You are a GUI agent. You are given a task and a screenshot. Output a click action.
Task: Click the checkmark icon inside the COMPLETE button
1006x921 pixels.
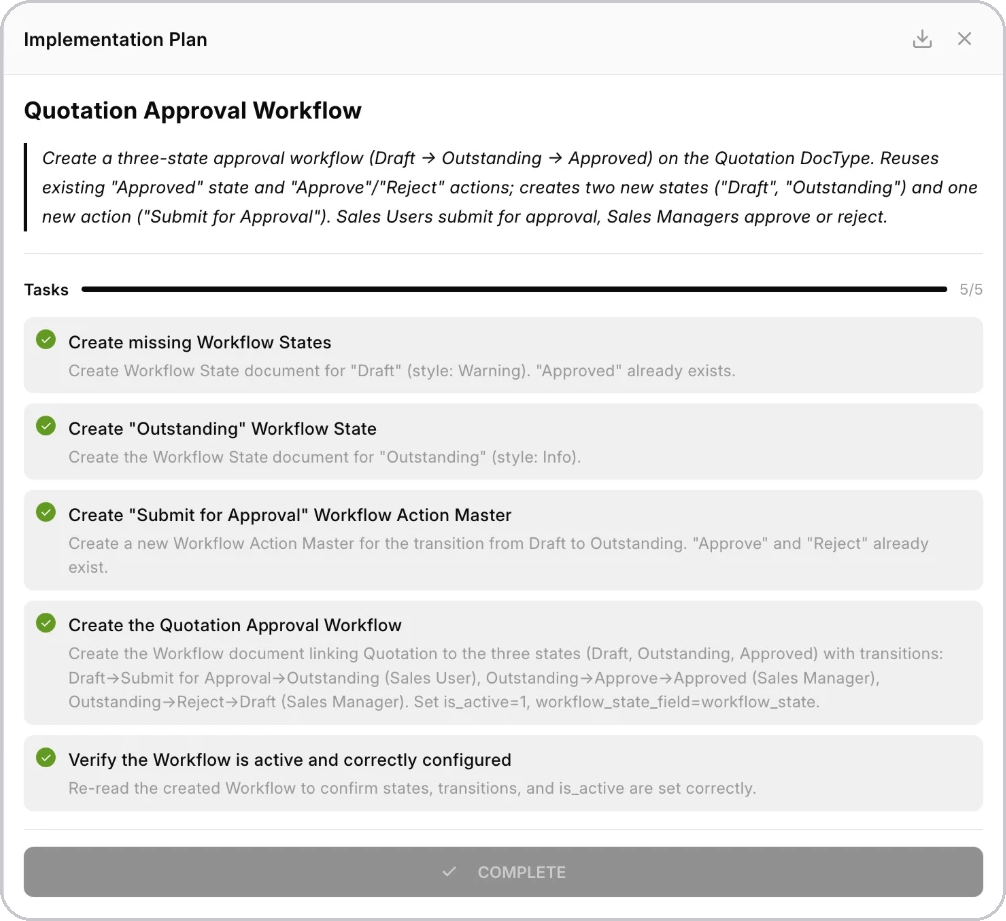click(x=449, y=872)
